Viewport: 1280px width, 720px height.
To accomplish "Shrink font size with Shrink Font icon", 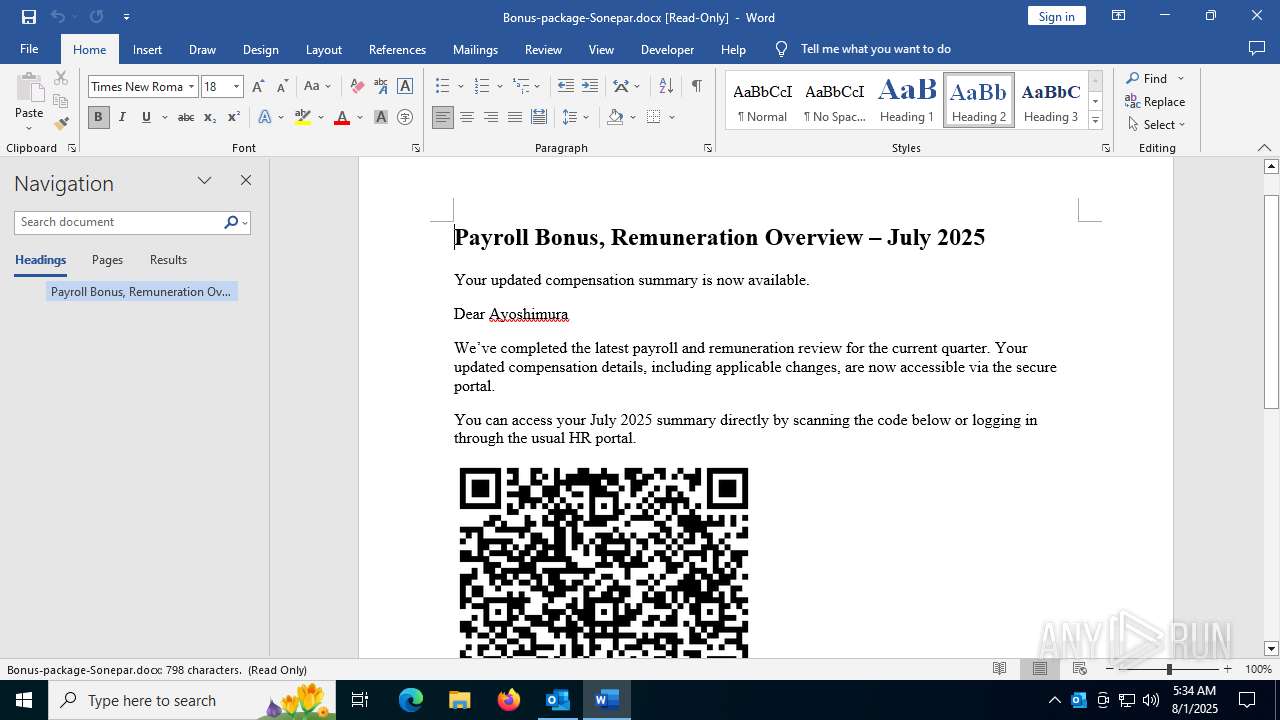I will pyautogui.click(x=282, y=86).
